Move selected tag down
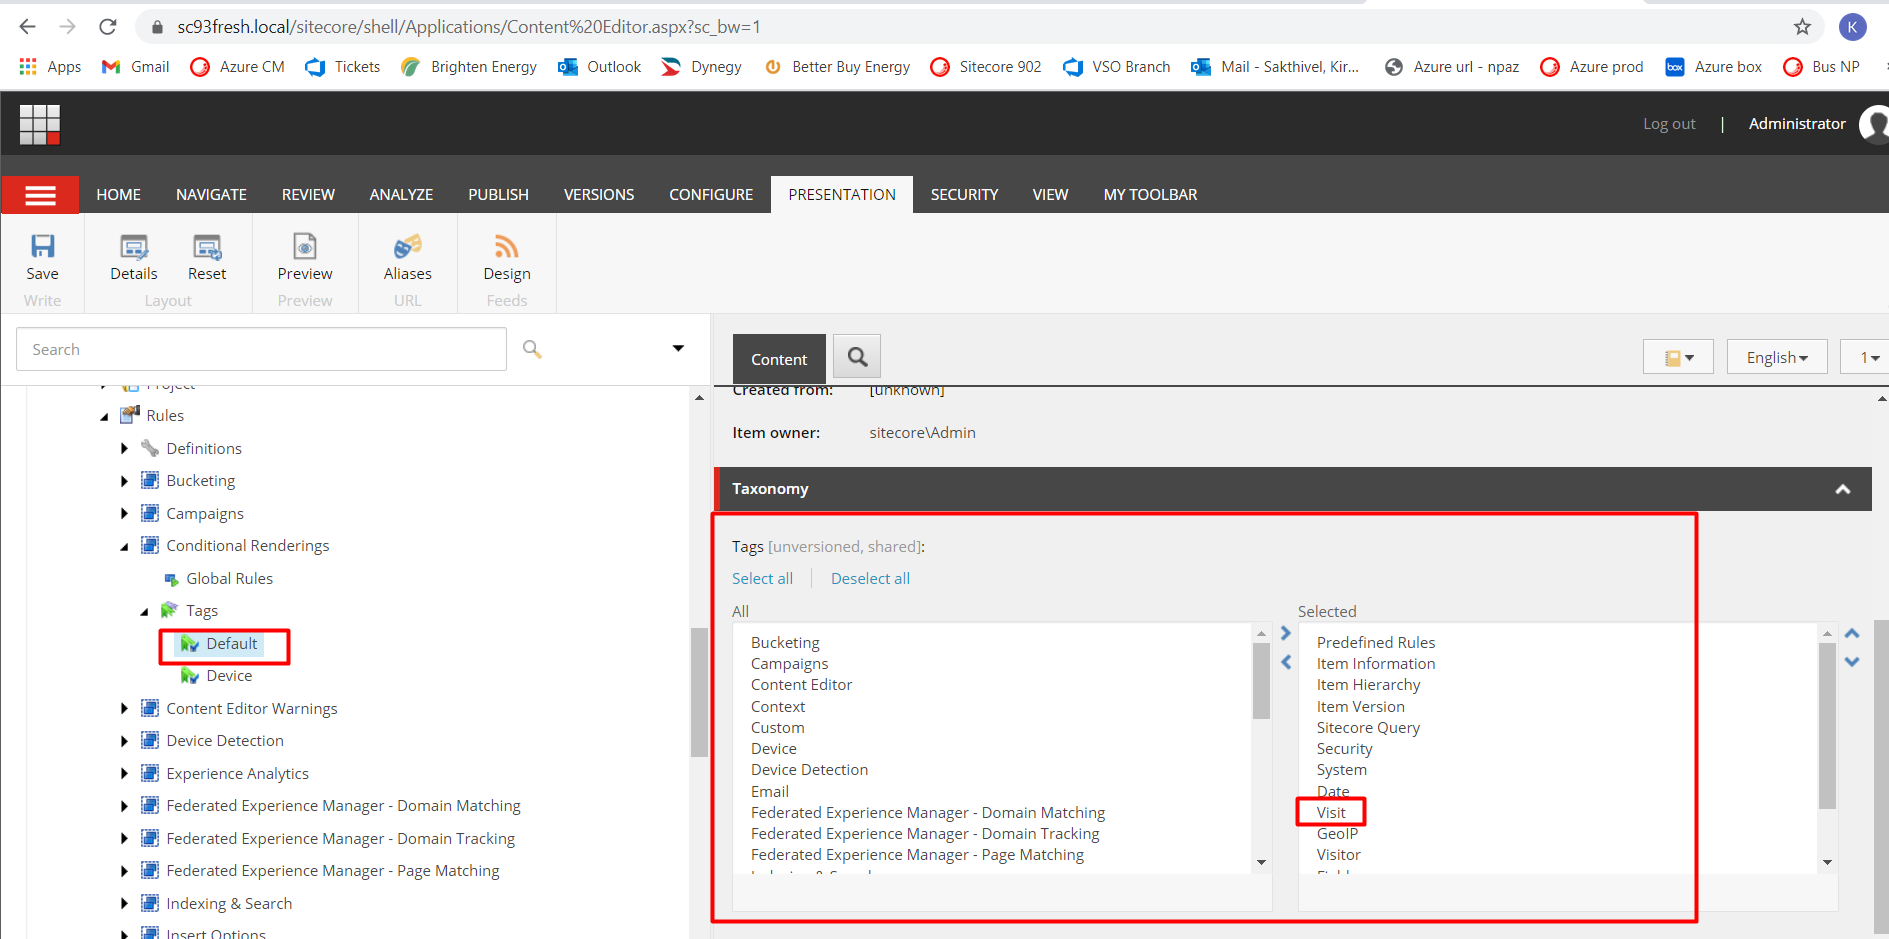Viewport: 1889px width, 939px height. click(1852, 662)
